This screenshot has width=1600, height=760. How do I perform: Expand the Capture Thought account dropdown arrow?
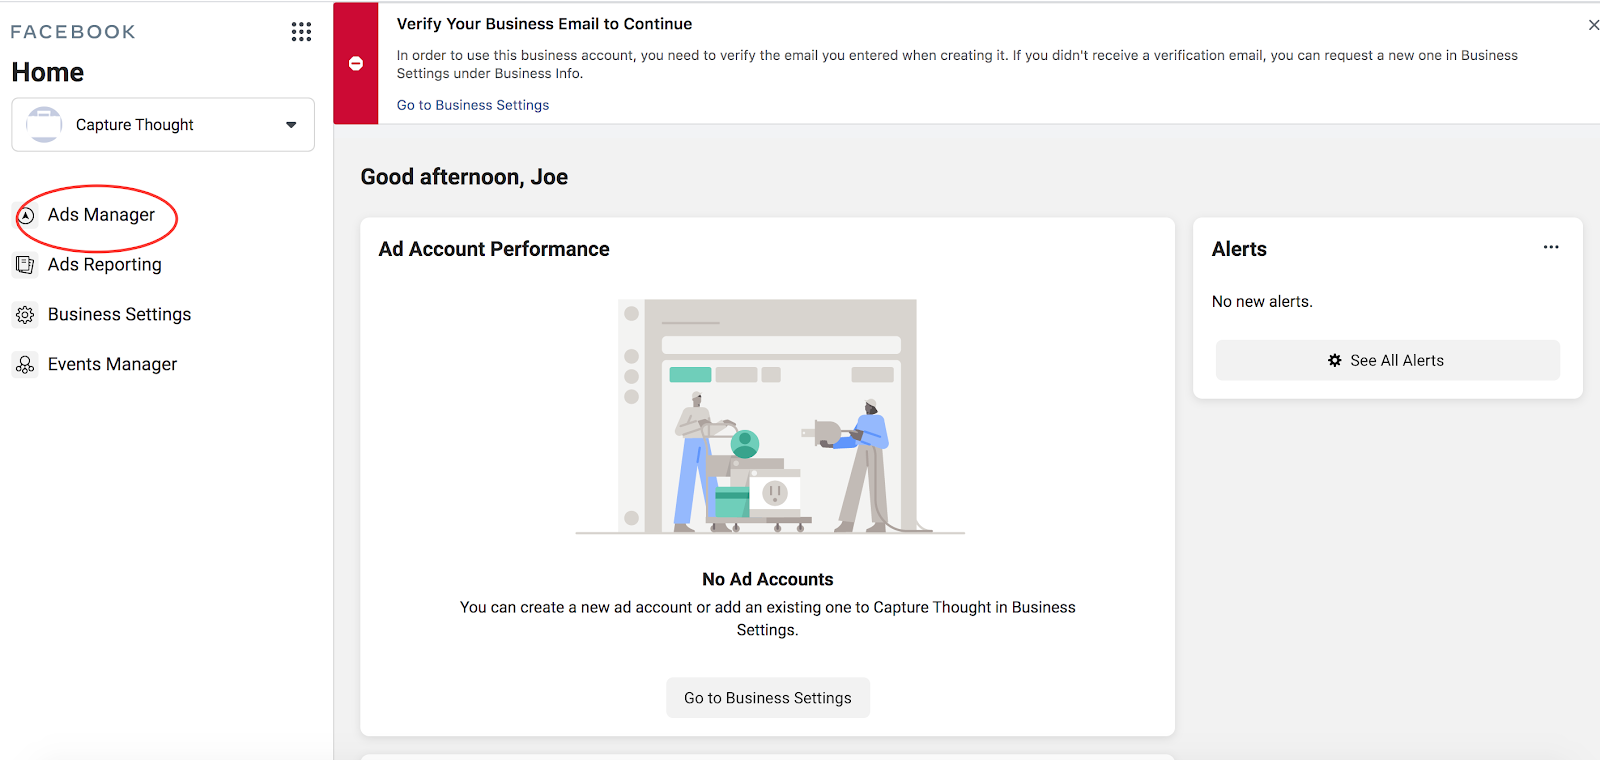pyautogui.click(x=291, y=125)
